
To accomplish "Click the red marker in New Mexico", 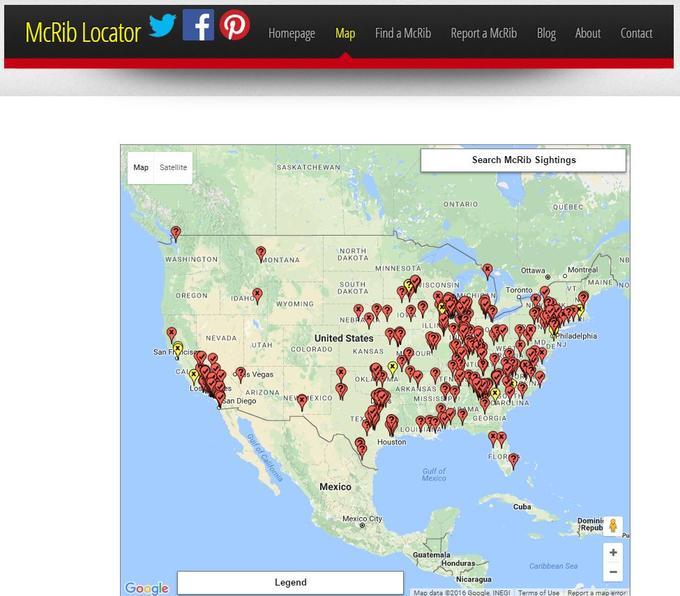I will tap(302, 402).
